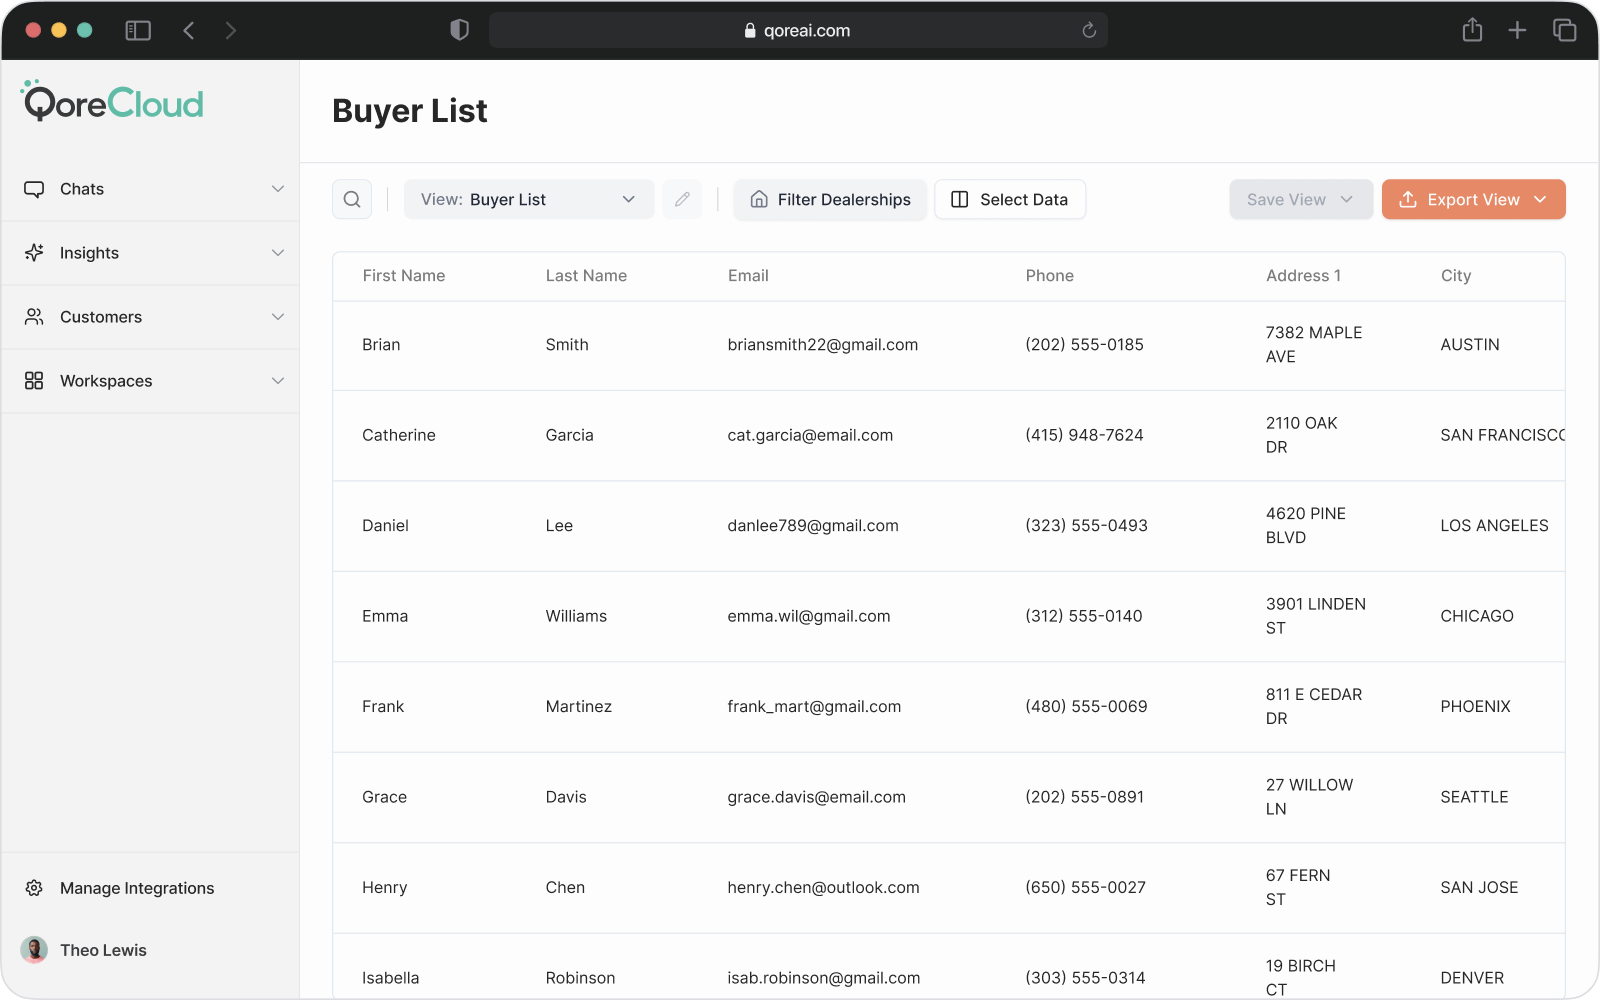Click the Select Data button
The image size is (1600, 1000).
[1010, 199]
